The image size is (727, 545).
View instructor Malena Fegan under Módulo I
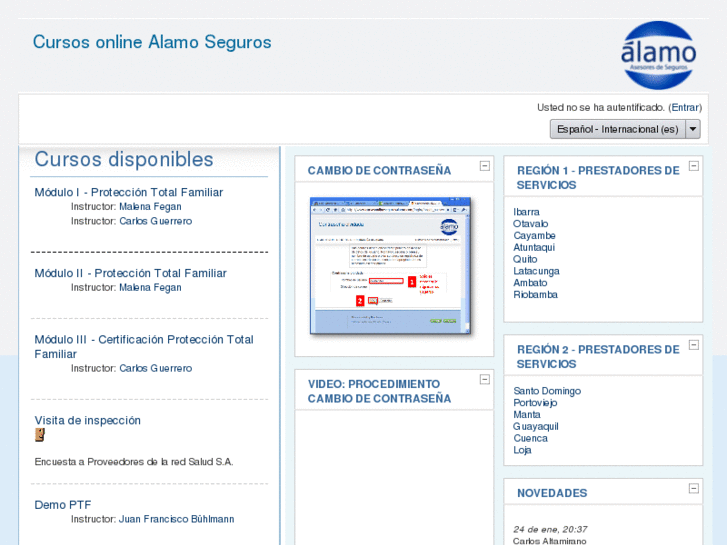[150, 207]
